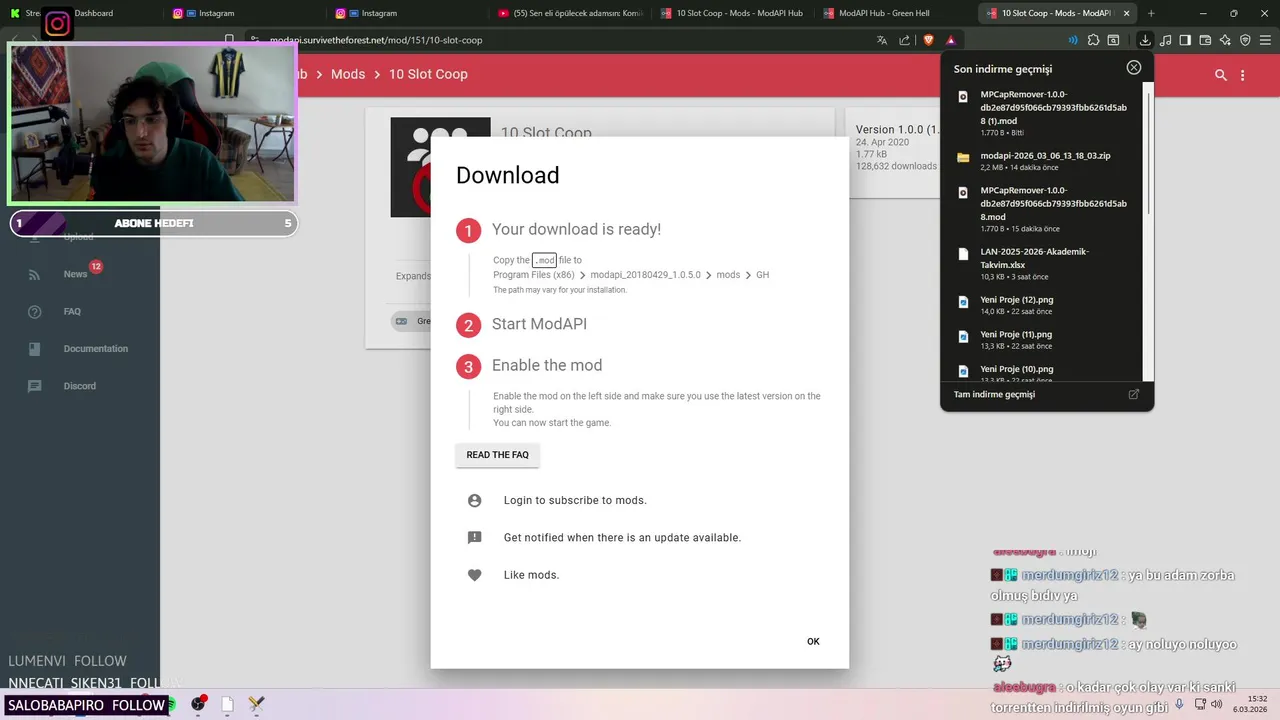
Task: Click the translate page icon in address bar
Action: click(882, 40)
